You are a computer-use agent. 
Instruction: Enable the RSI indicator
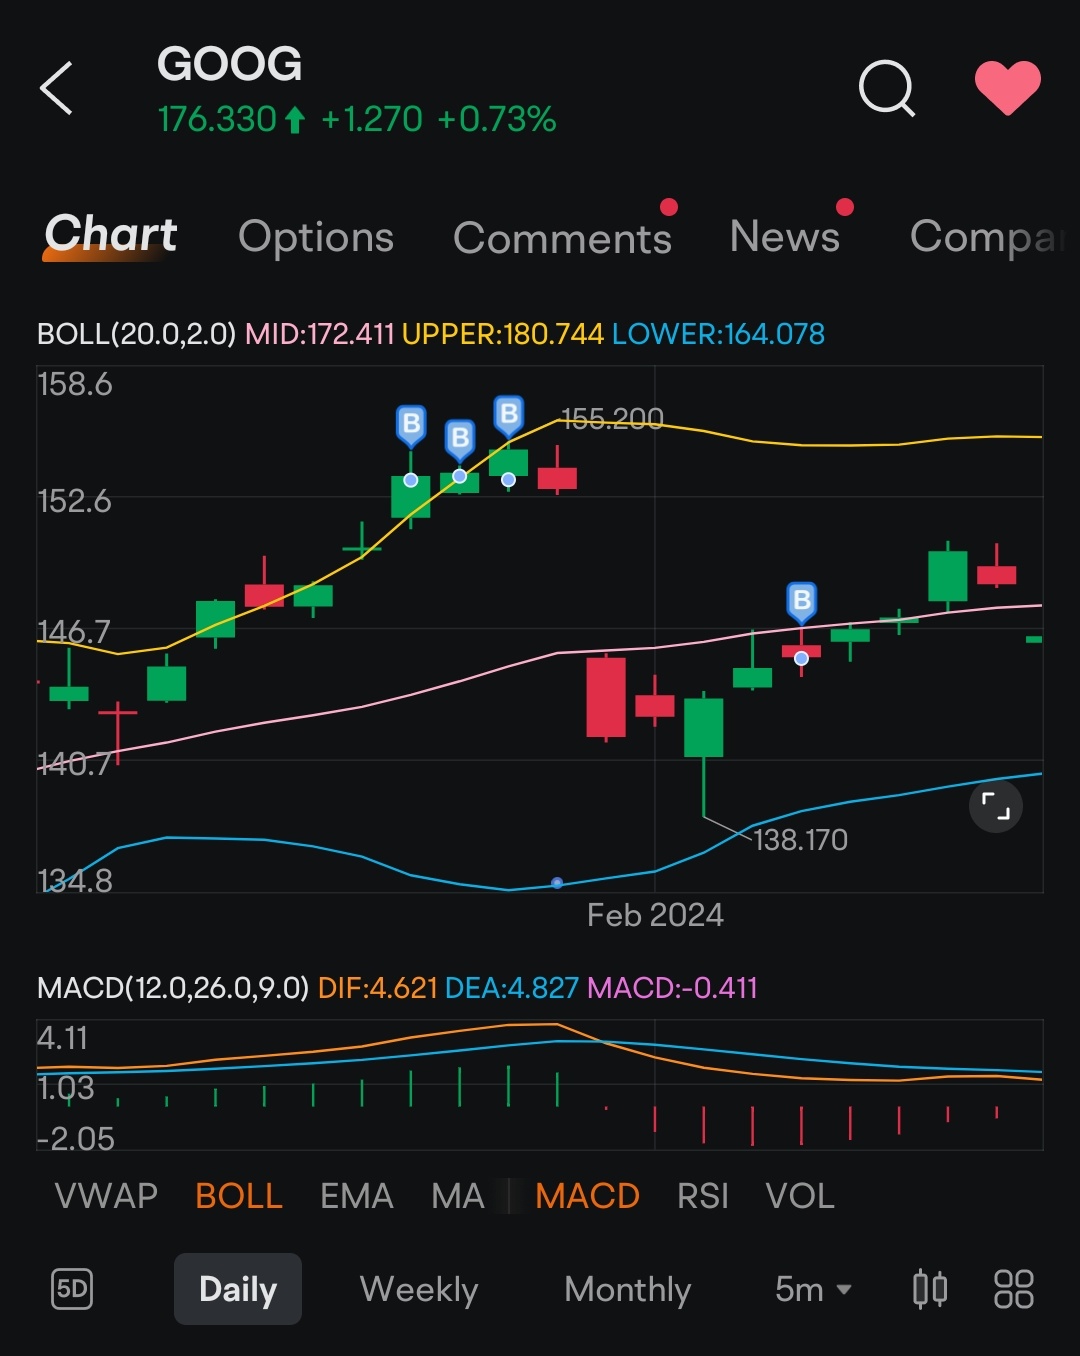[702, 1195]
